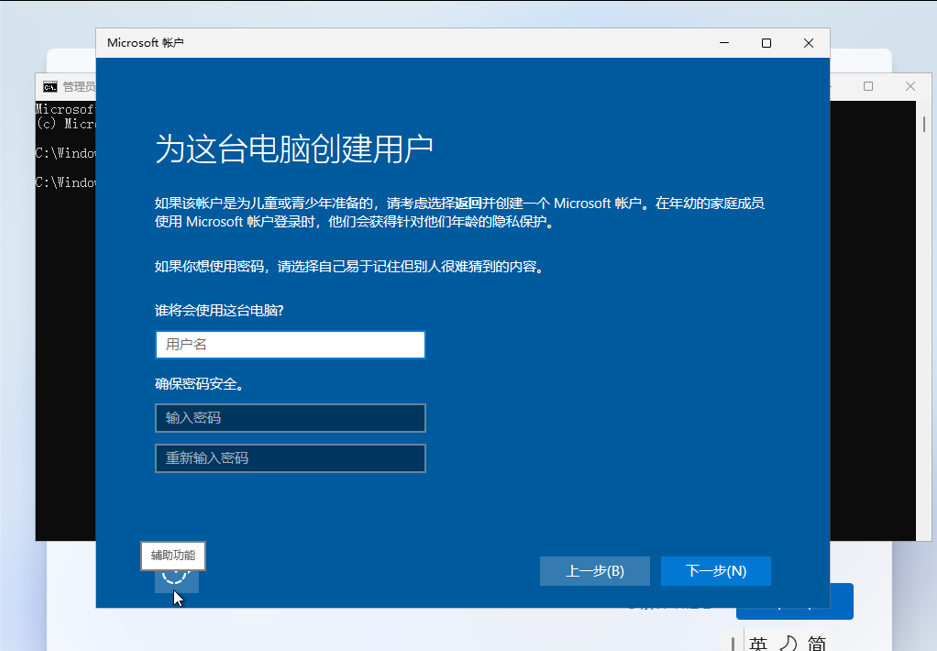Click the 用户名 username input field

pos(290,344)
